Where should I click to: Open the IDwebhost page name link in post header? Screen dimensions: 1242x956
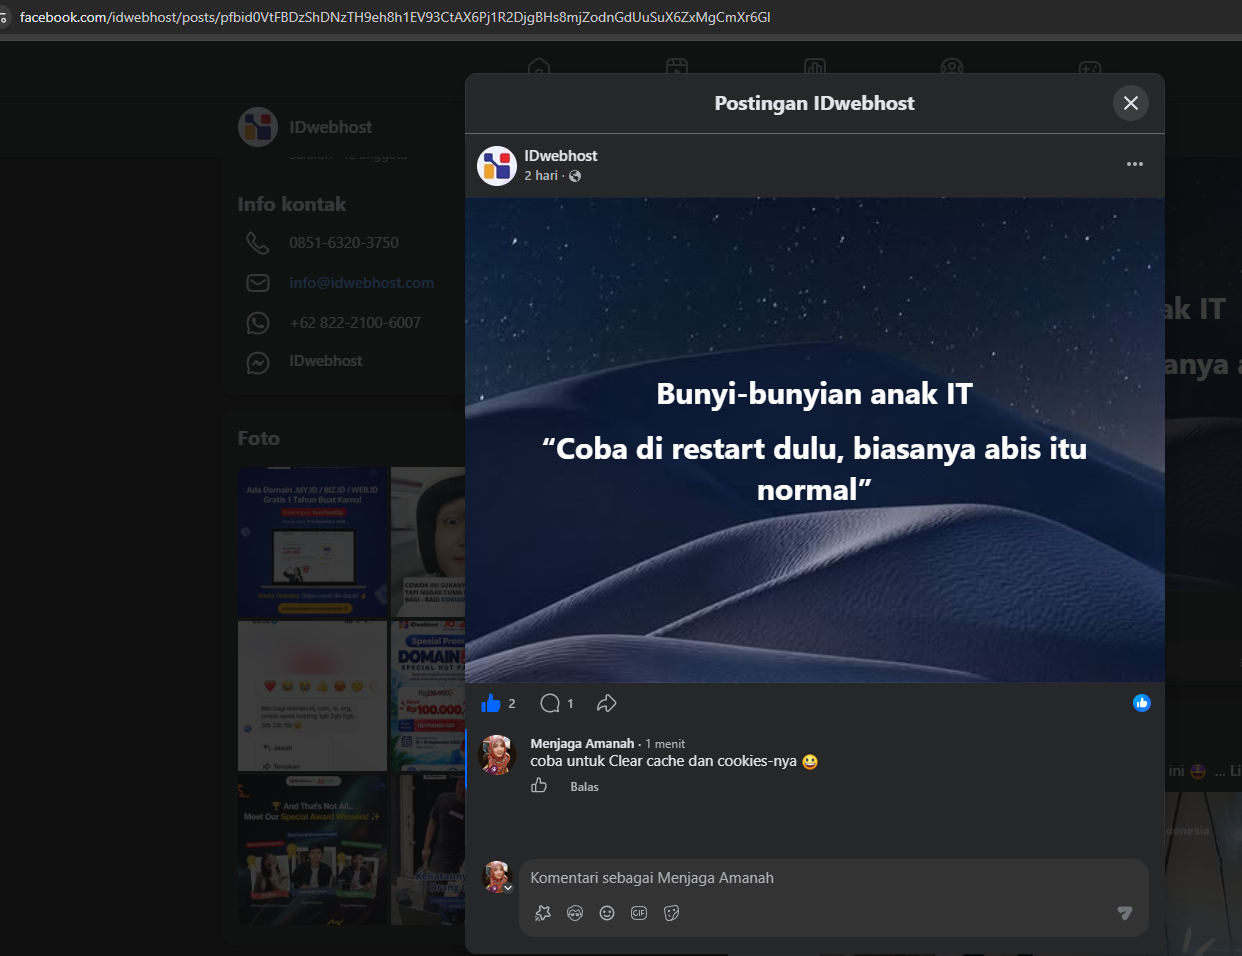561,156
